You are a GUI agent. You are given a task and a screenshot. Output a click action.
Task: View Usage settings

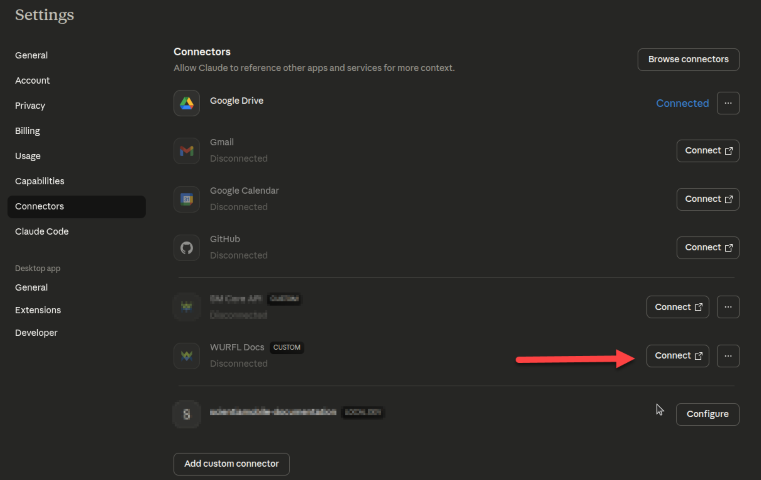tap(28, 156)
